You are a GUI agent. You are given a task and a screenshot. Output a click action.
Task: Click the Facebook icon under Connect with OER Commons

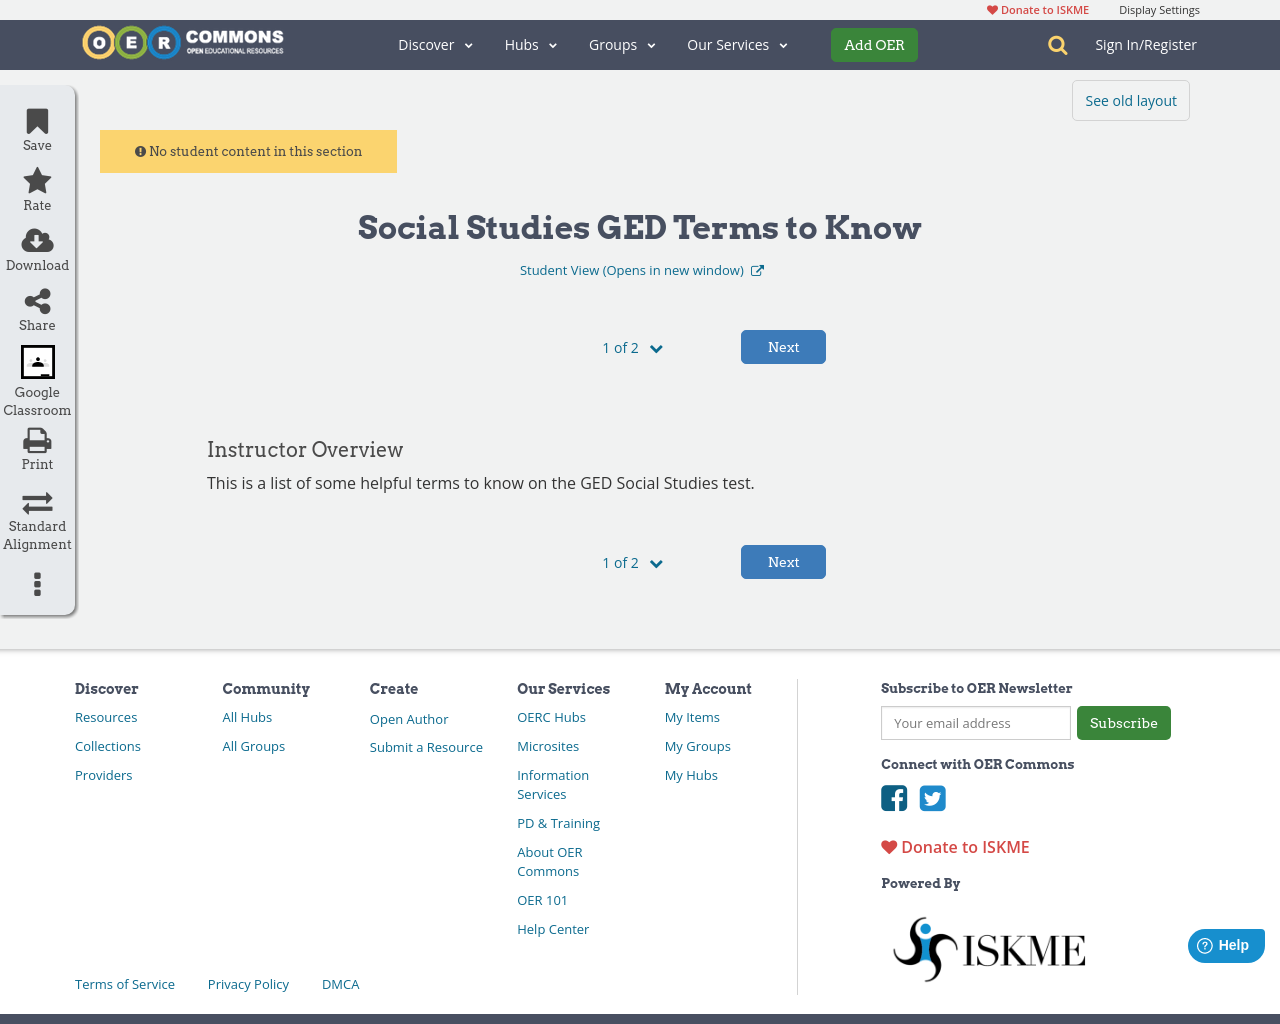894,798
